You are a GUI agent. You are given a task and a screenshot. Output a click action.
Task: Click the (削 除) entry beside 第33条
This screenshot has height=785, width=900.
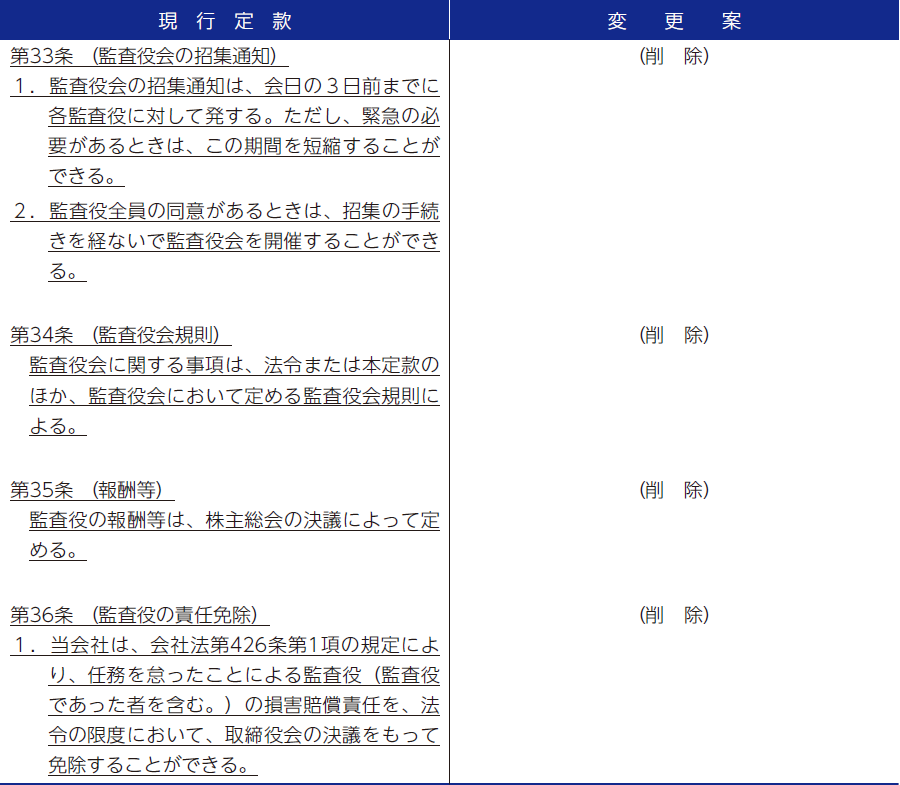(x=674, y=57)
